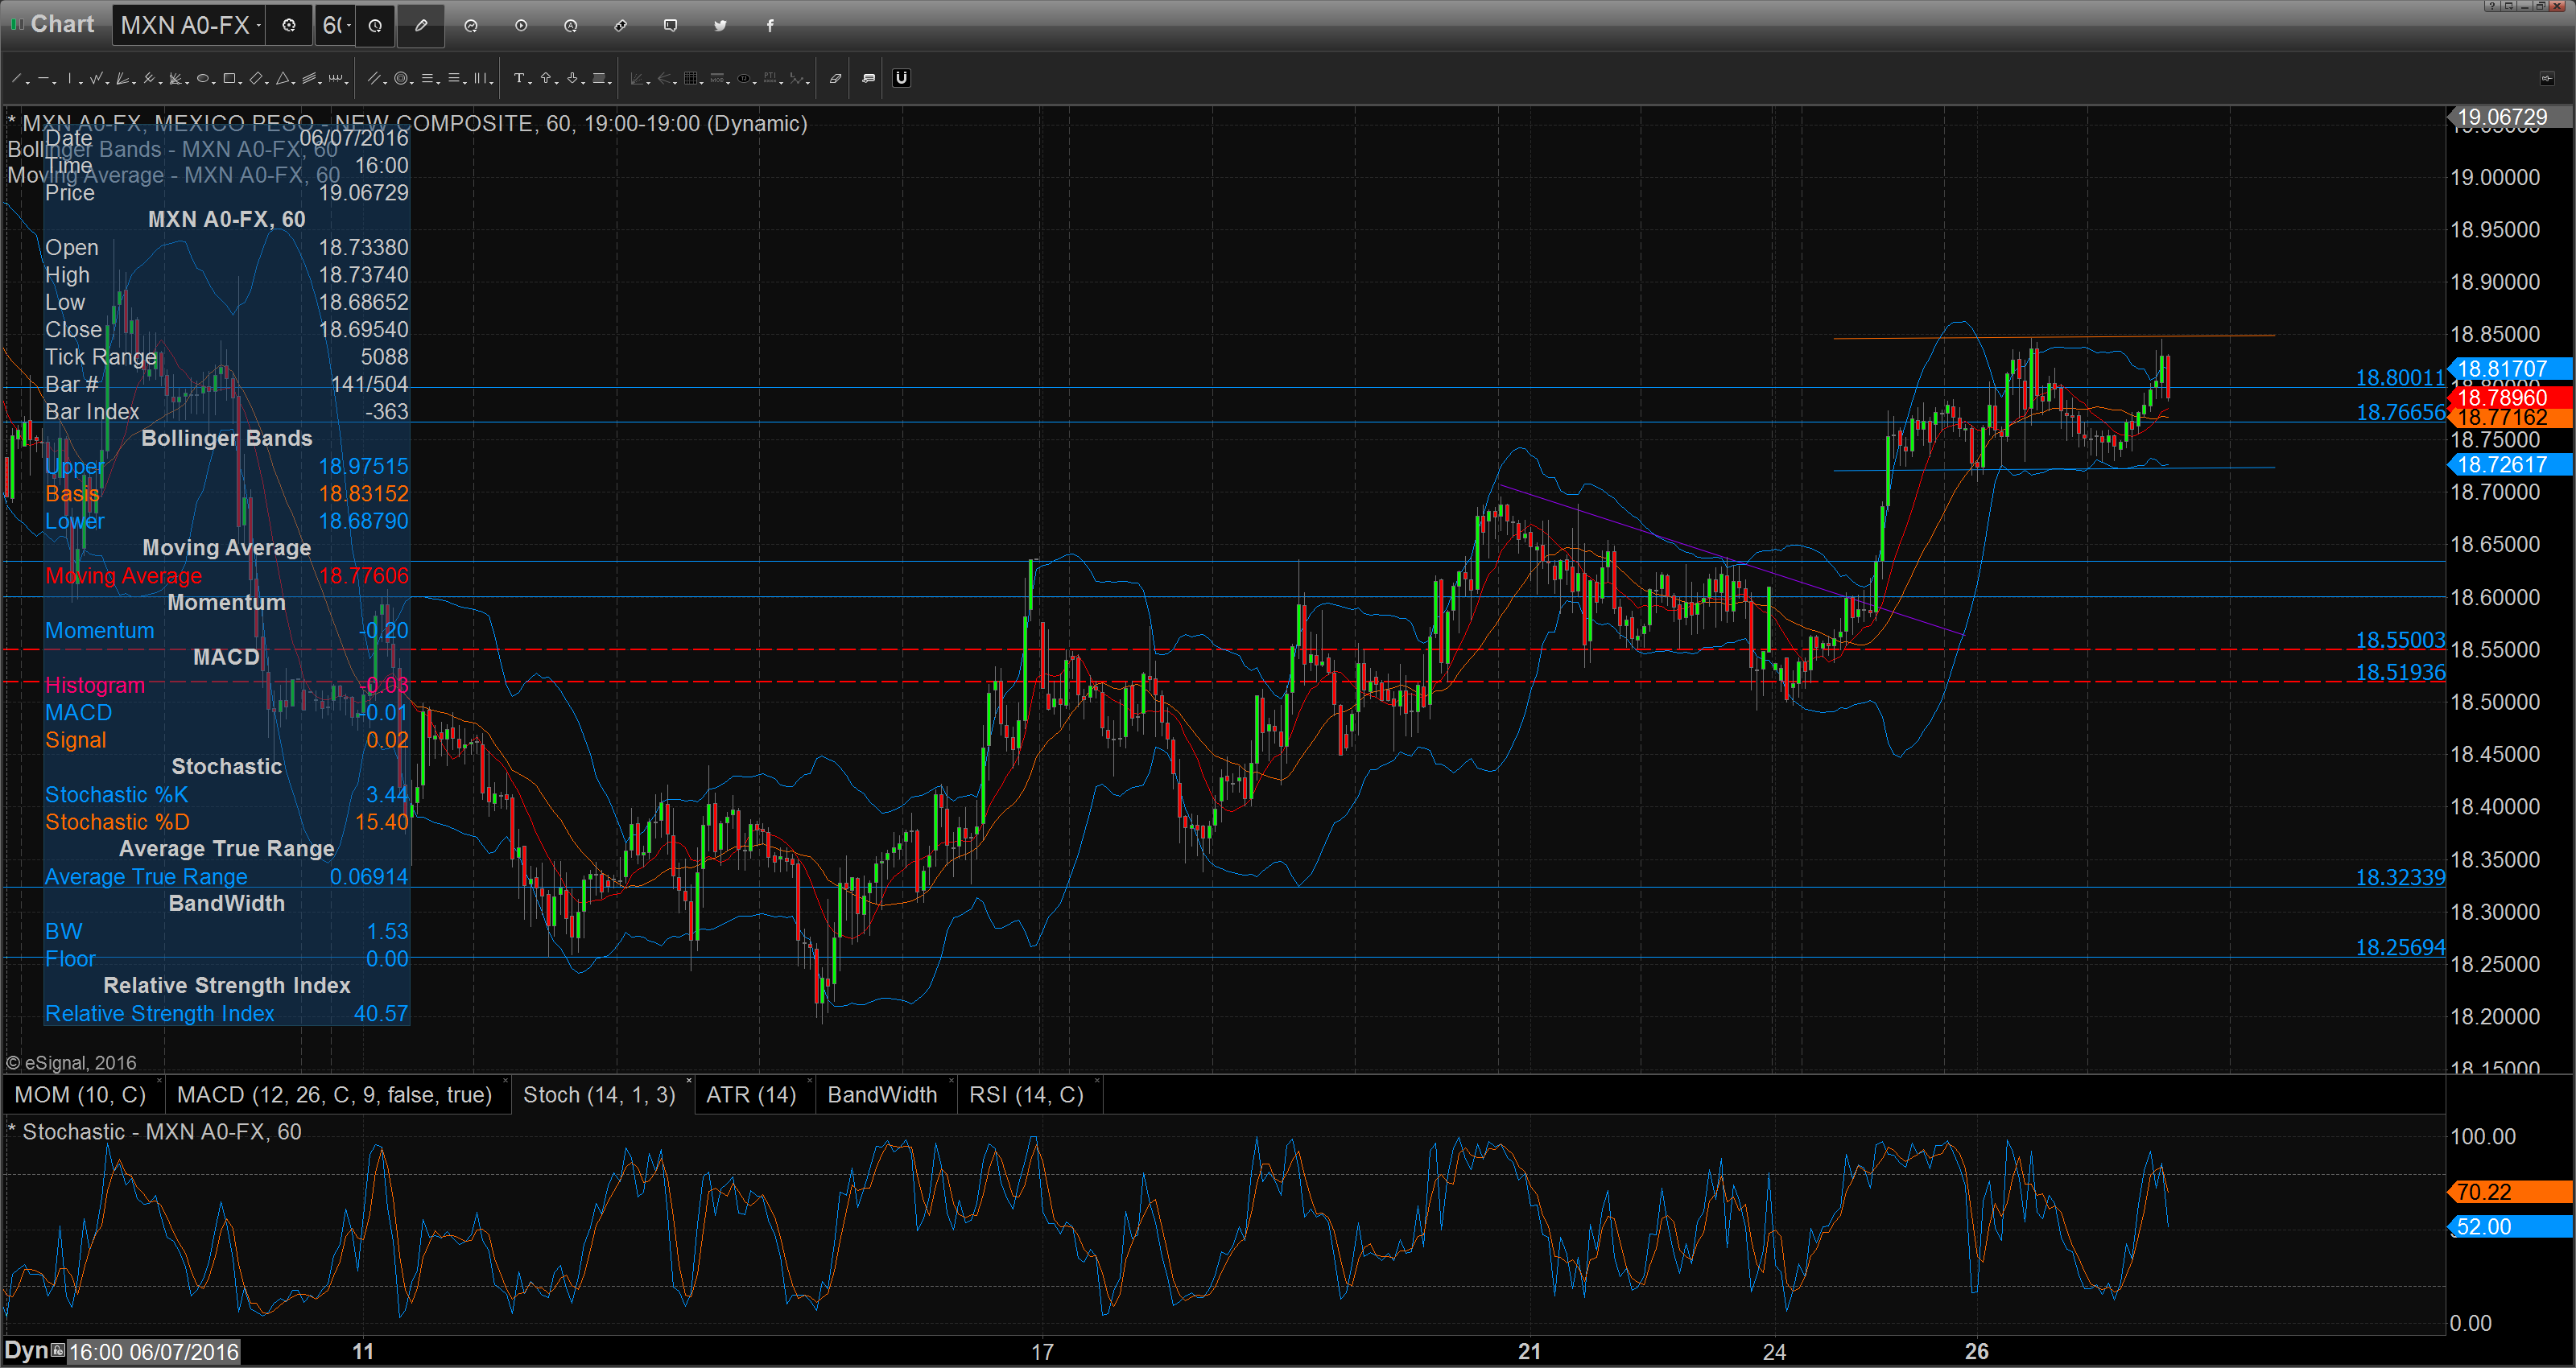Click the 18.32339 price level label

[x=2400, y=877]
